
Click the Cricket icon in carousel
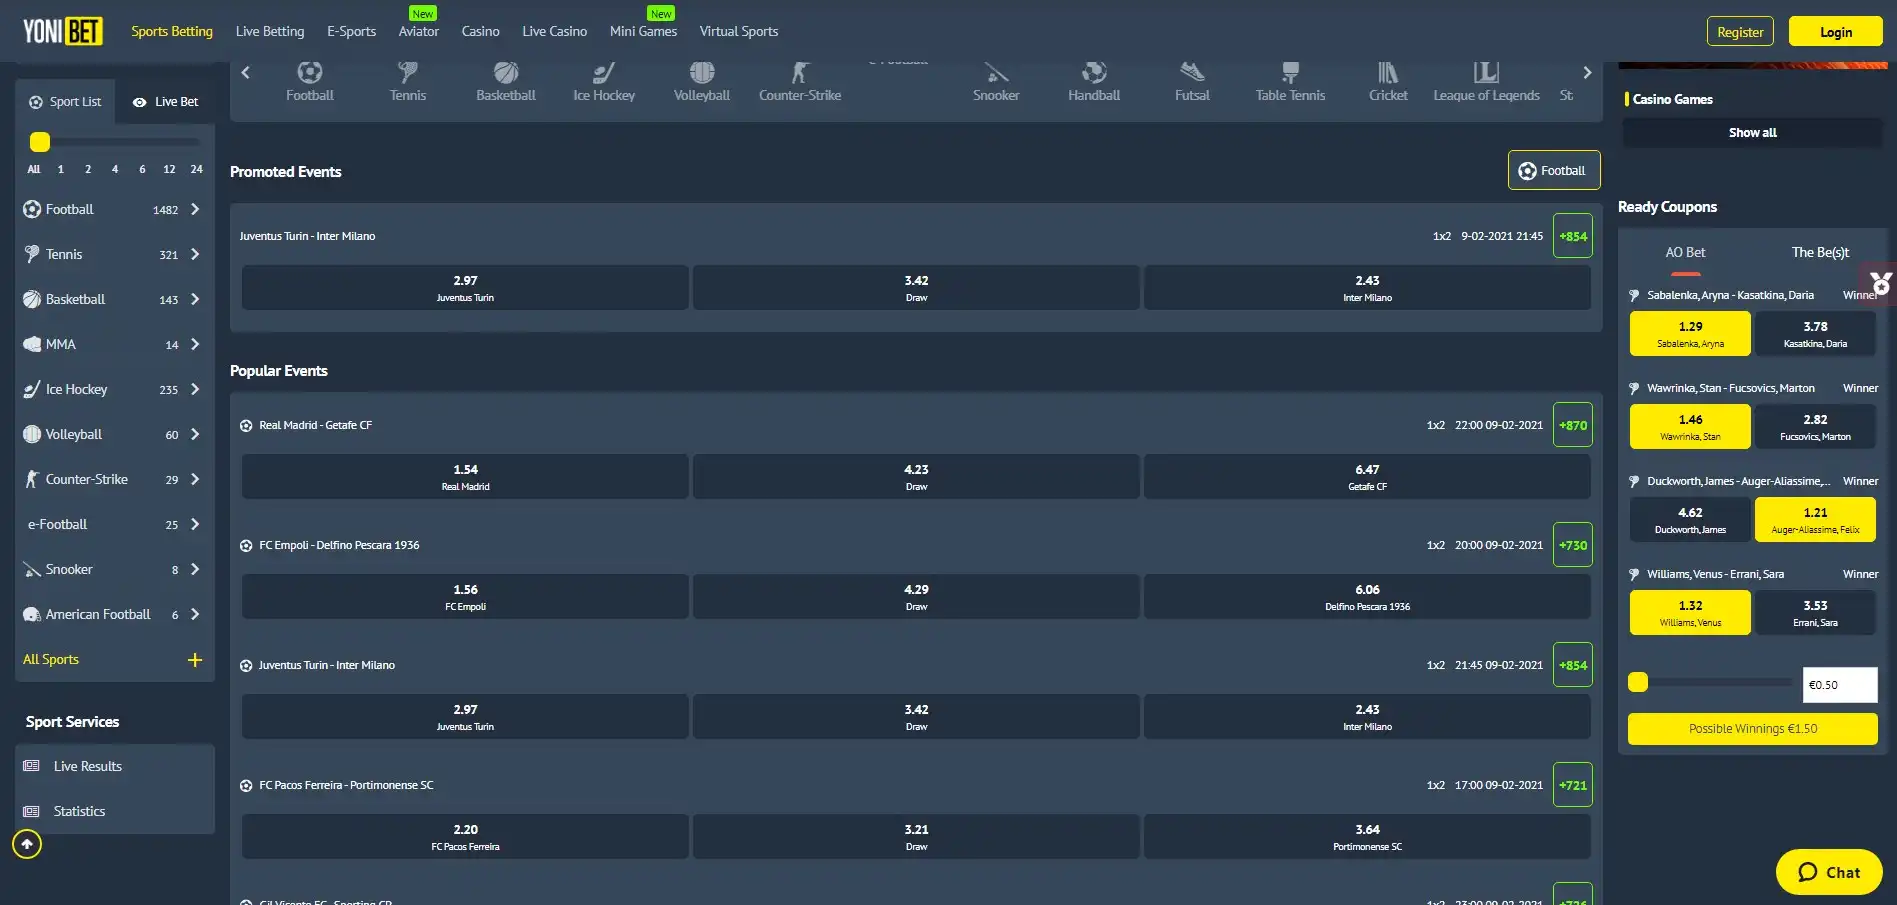tap(1387, 73)
